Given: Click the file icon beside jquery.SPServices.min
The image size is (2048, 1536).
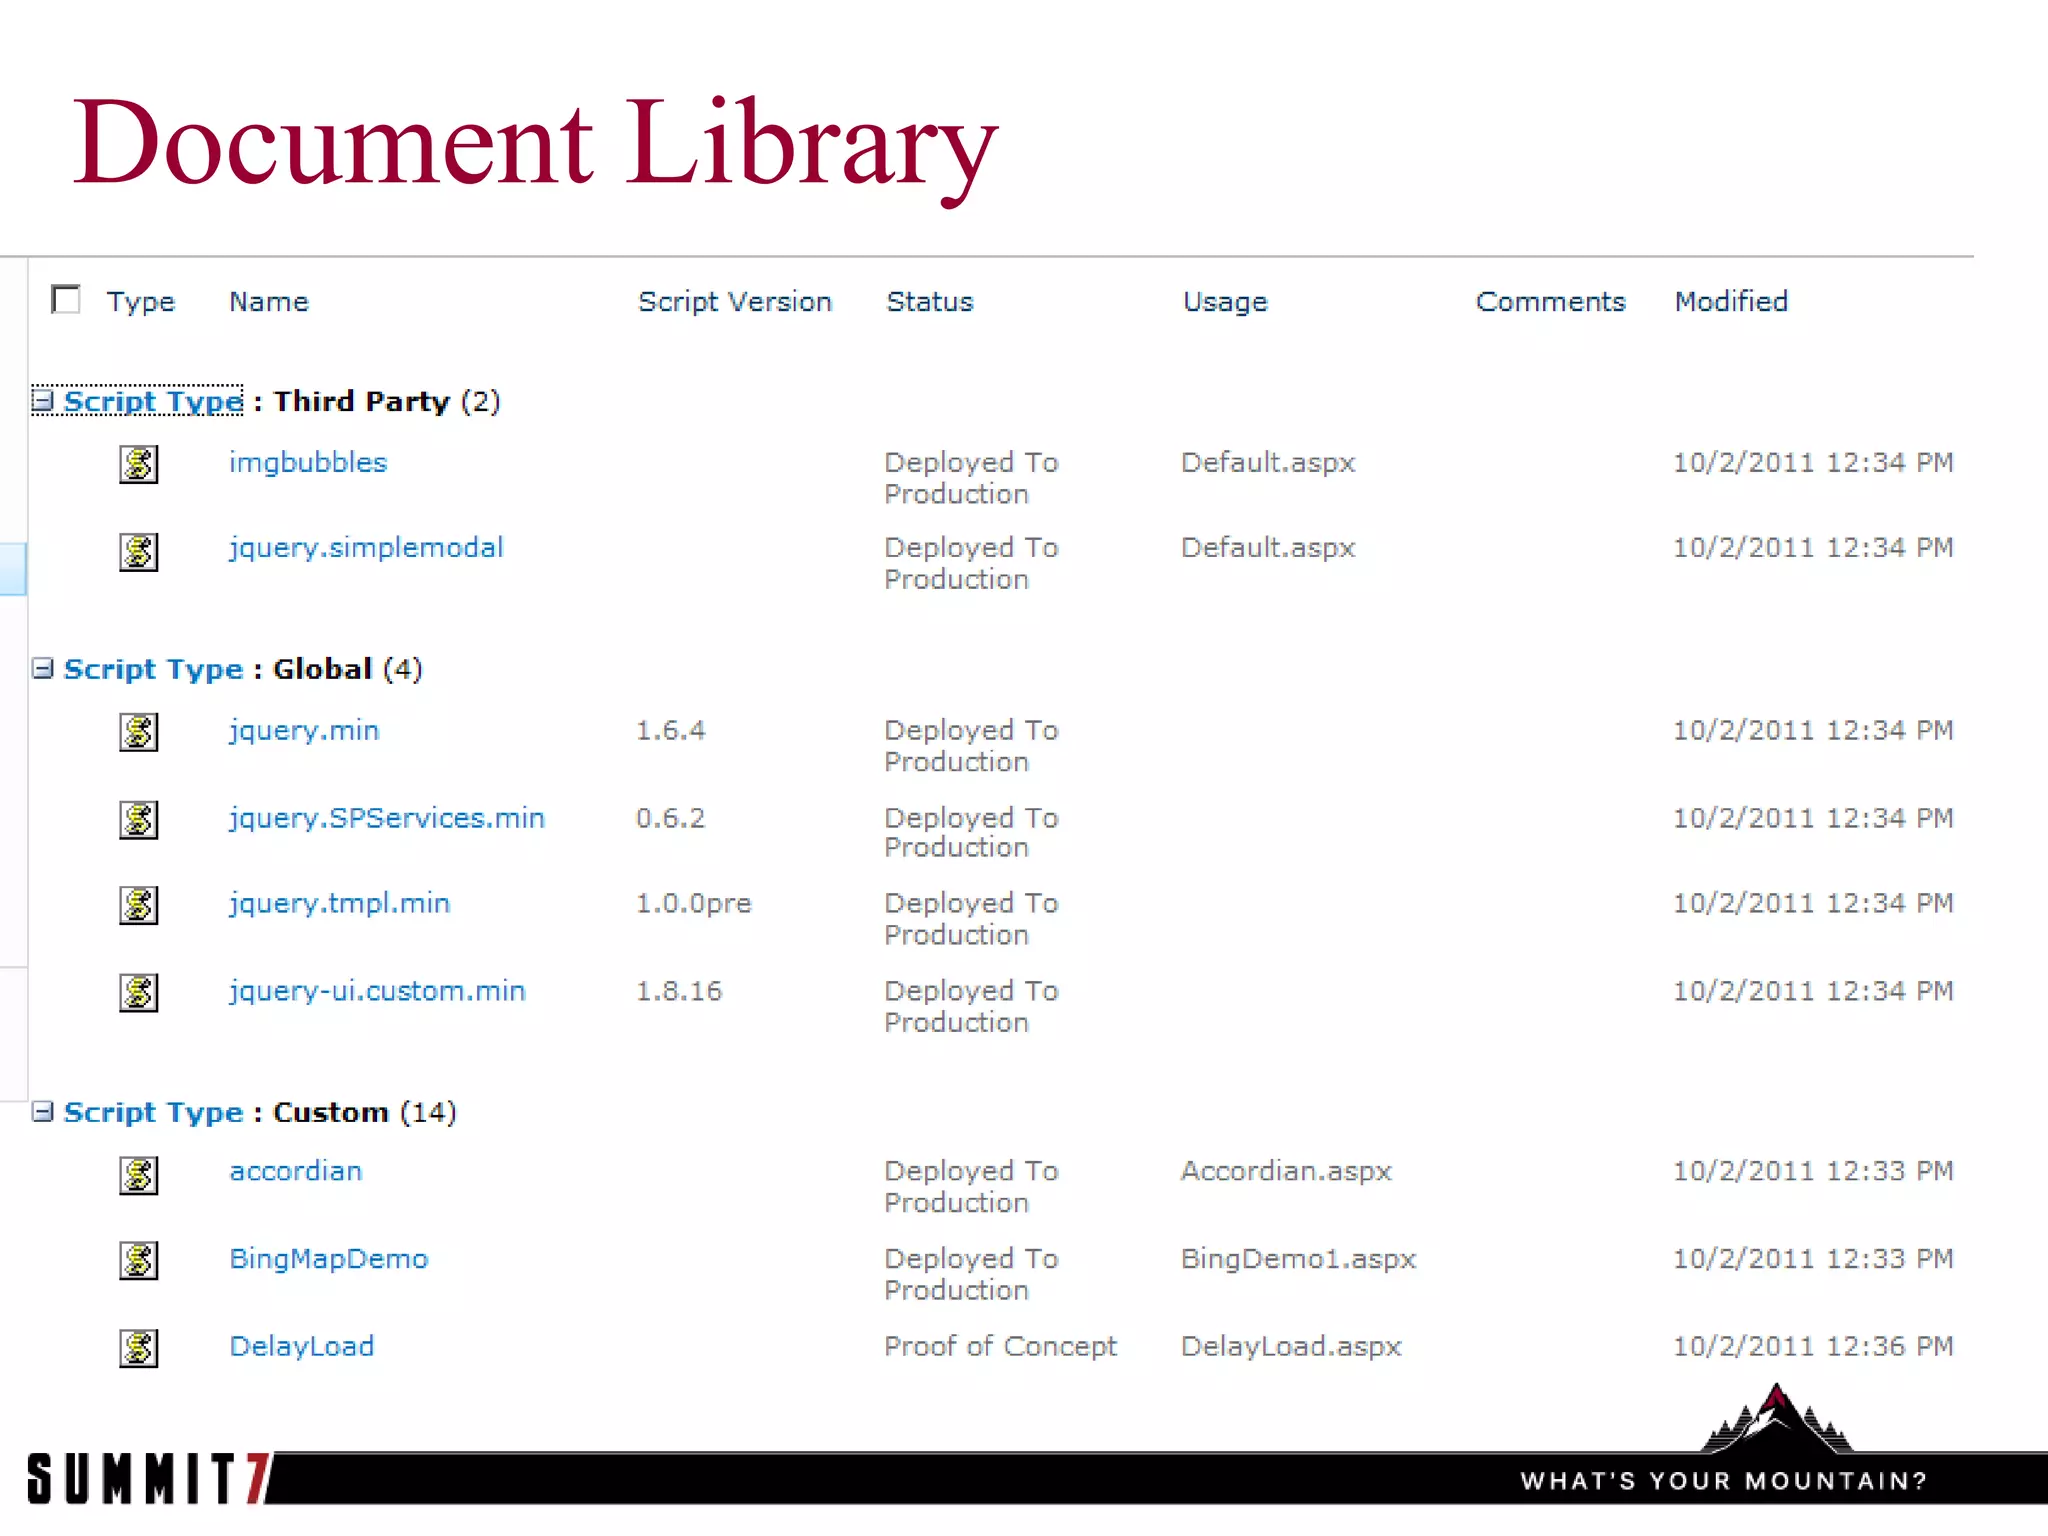Looking at the screenshot, I should tap(139, 820).
